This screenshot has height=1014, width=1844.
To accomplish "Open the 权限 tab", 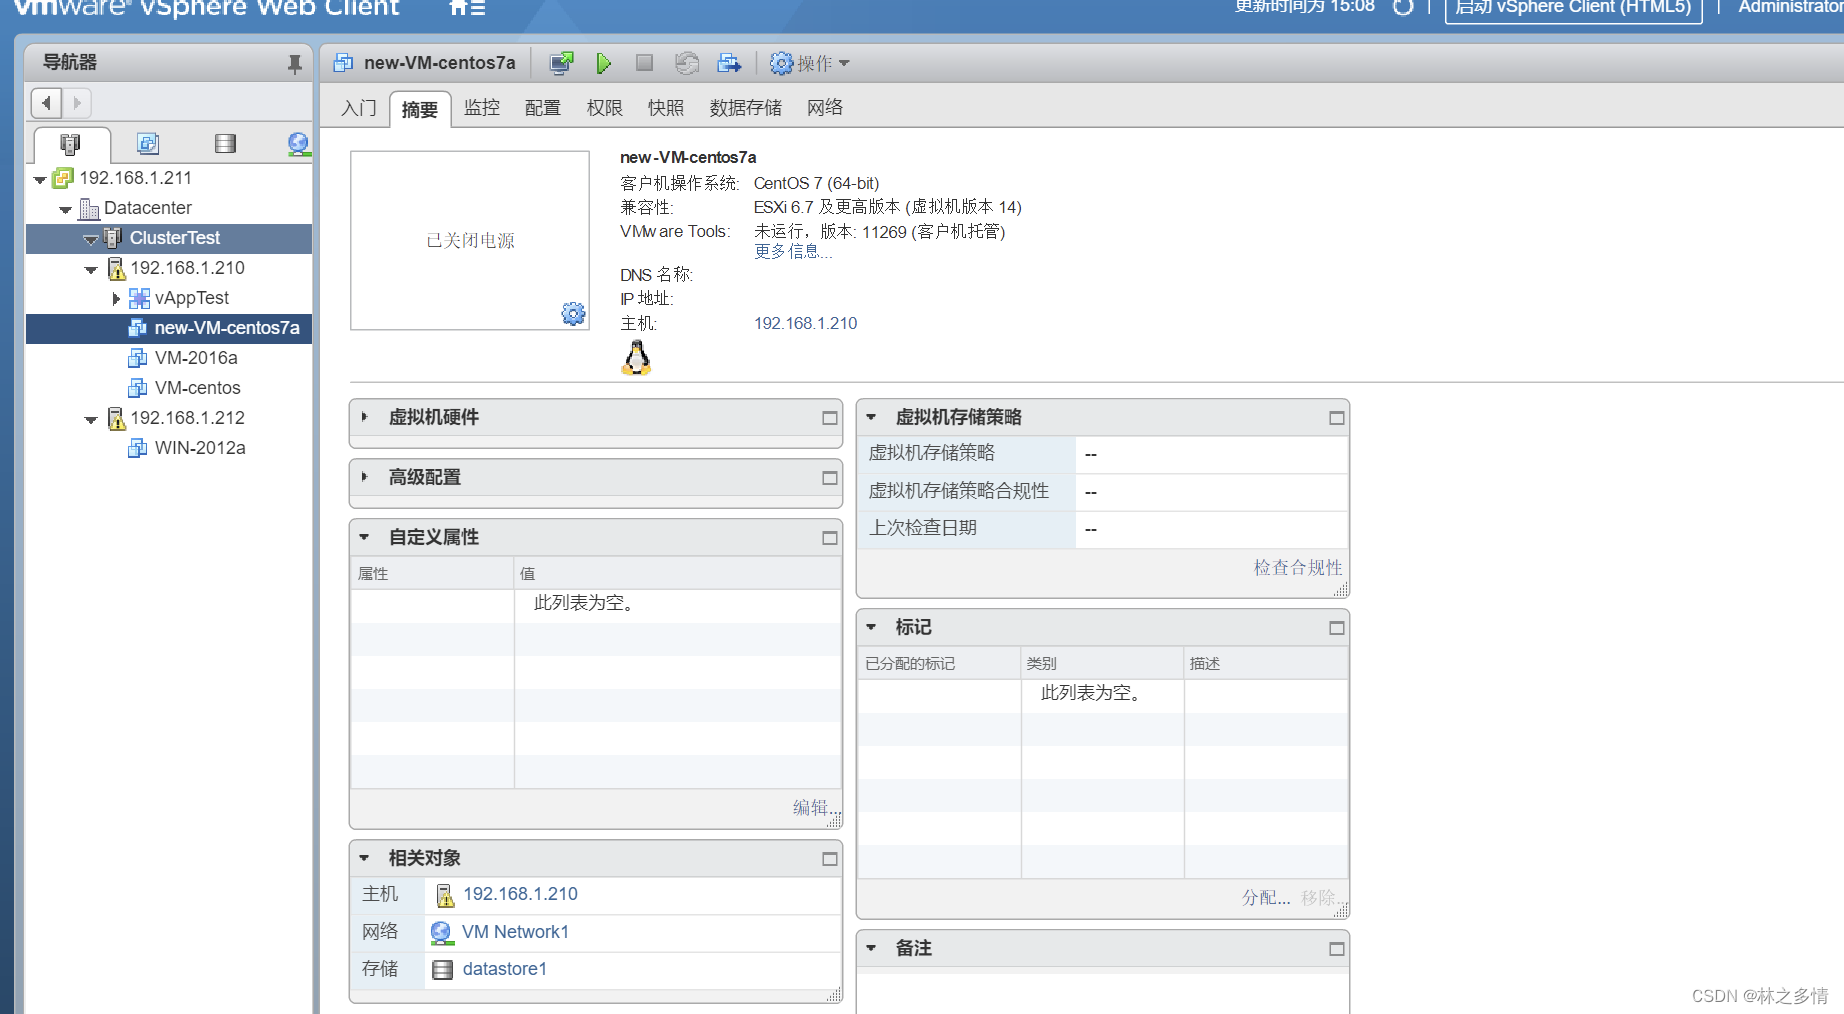I will point(605,108).
